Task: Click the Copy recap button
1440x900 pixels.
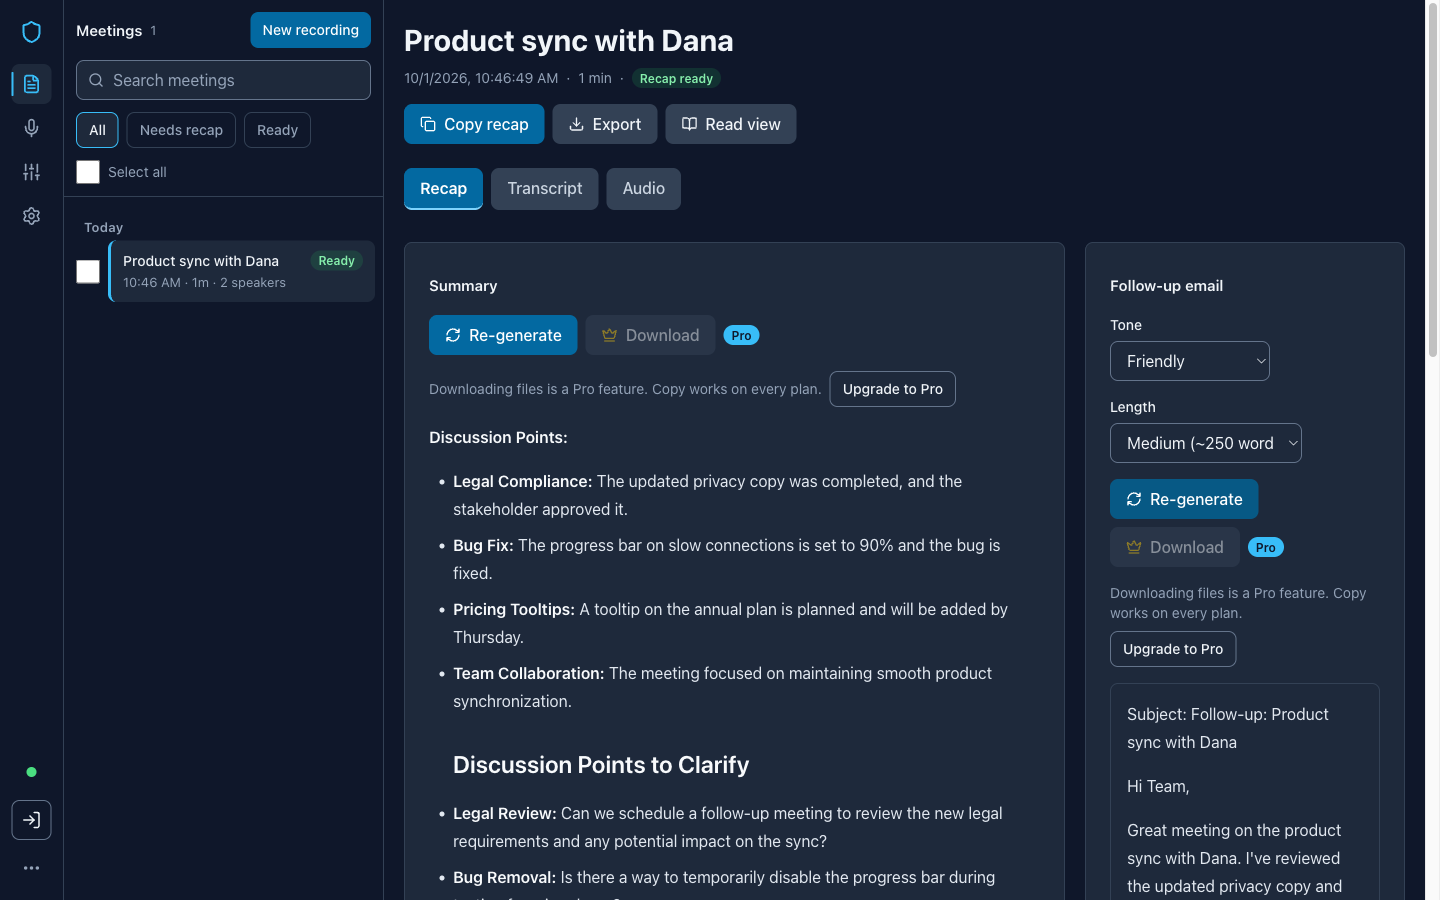Action: click(474, 124)
